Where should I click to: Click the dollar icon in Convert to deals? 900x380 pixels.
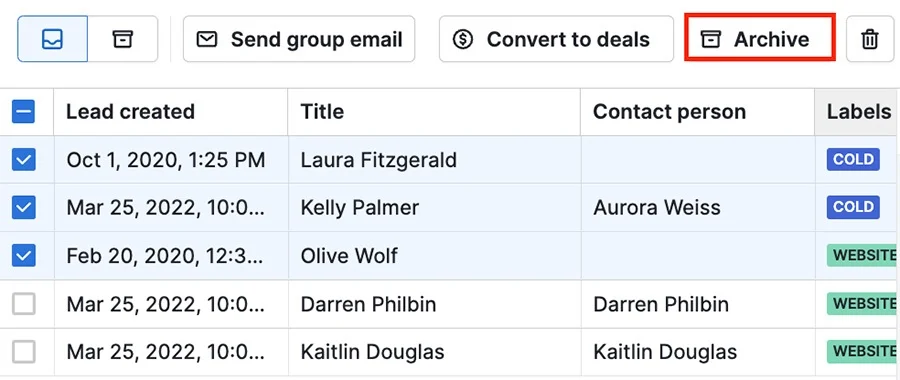(463, 39)
